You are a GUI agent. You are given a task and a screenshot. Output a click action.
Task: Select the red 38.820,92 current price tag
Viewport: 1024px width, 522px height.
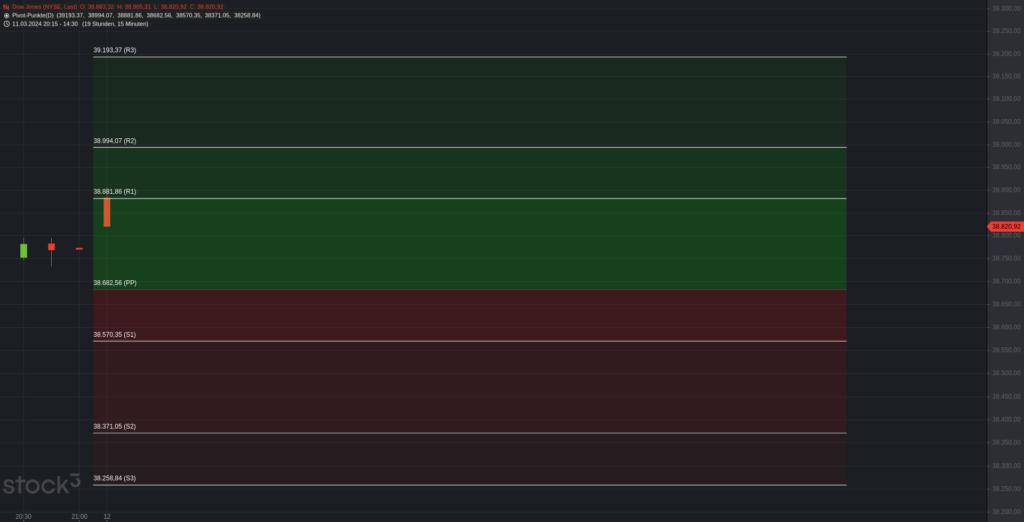pyautogui.click(x=1005, y=227)
